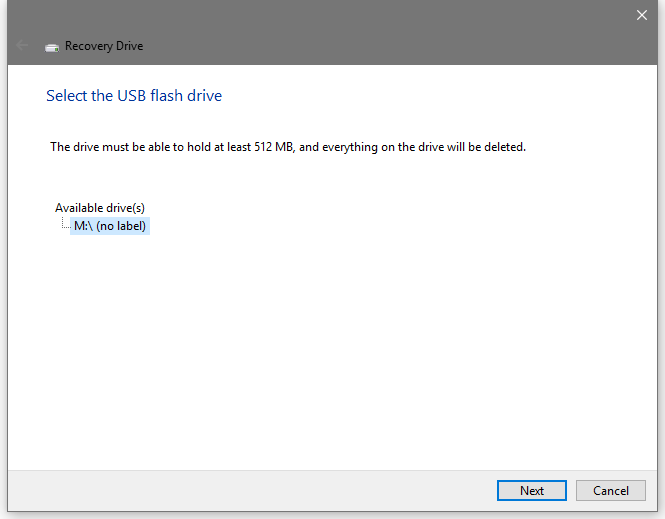Click the back arrow in title bar
The height and width of the screenshot is (519, 665).
(x=22, y=45)
